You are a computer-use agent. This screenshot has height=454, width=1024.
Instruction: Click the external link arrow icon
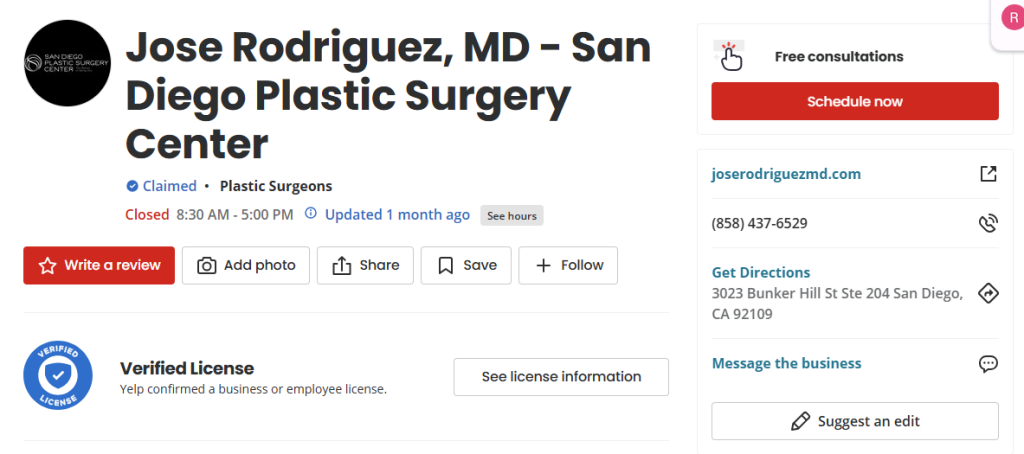point(988,174)
